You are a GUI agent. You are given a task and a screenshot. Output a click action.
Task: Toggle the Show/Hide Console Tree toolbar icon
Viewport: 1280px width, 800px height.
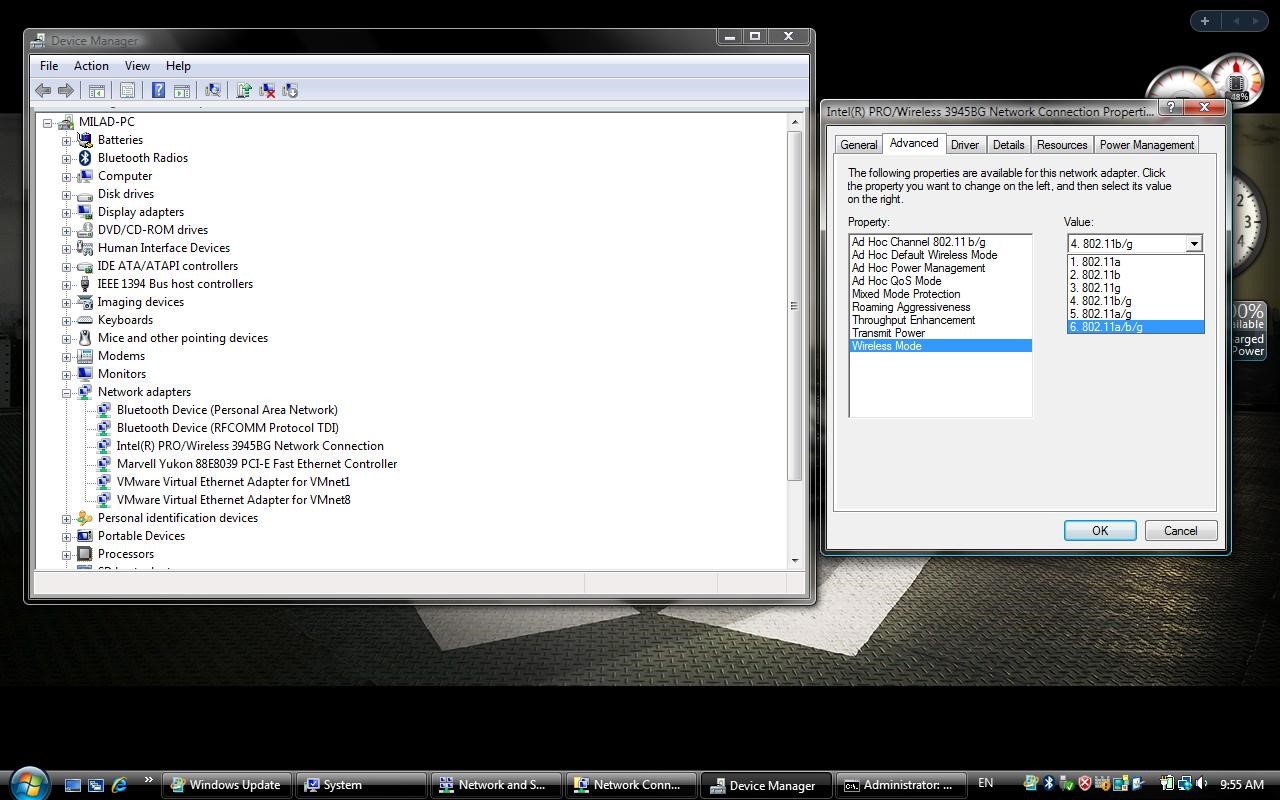[x=97, y=91]
